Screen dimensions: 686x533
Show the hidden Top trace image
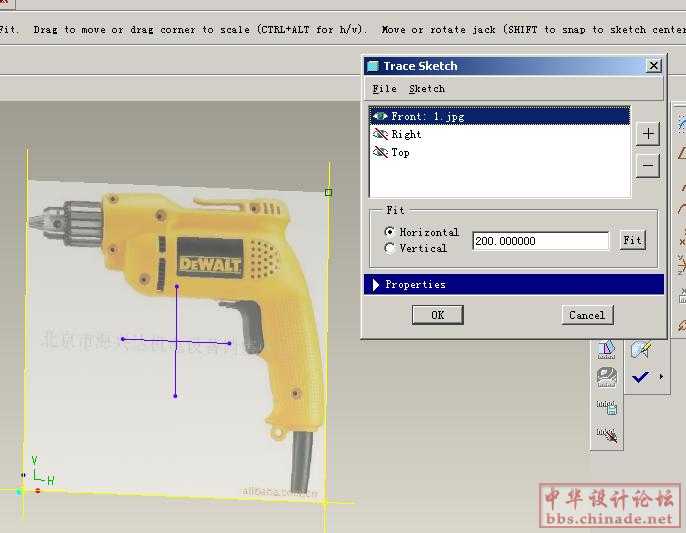(x=380, y=152)
